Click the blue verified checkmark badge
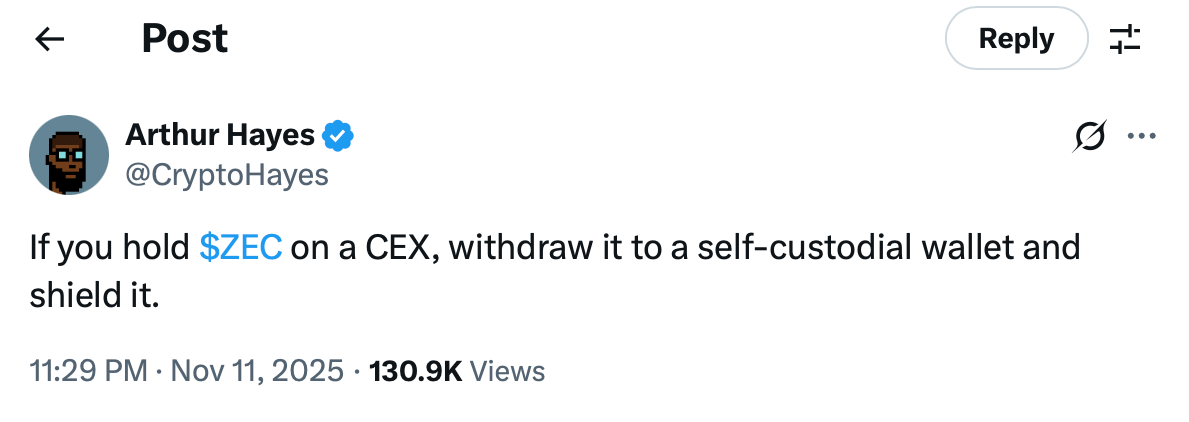This screenshot has width=1189, height=422. (340, 134)
